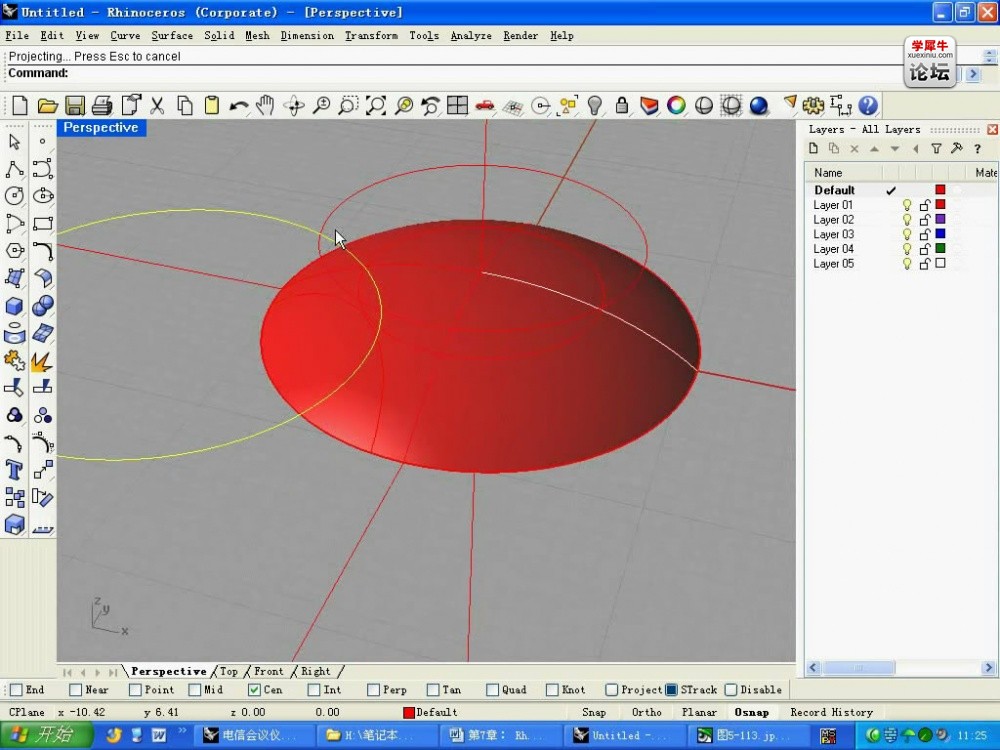Click the padlock Lock objects icon
The width and height of the screenshot is (1000, 750).
pyautogui.click(x=622, y=105)
